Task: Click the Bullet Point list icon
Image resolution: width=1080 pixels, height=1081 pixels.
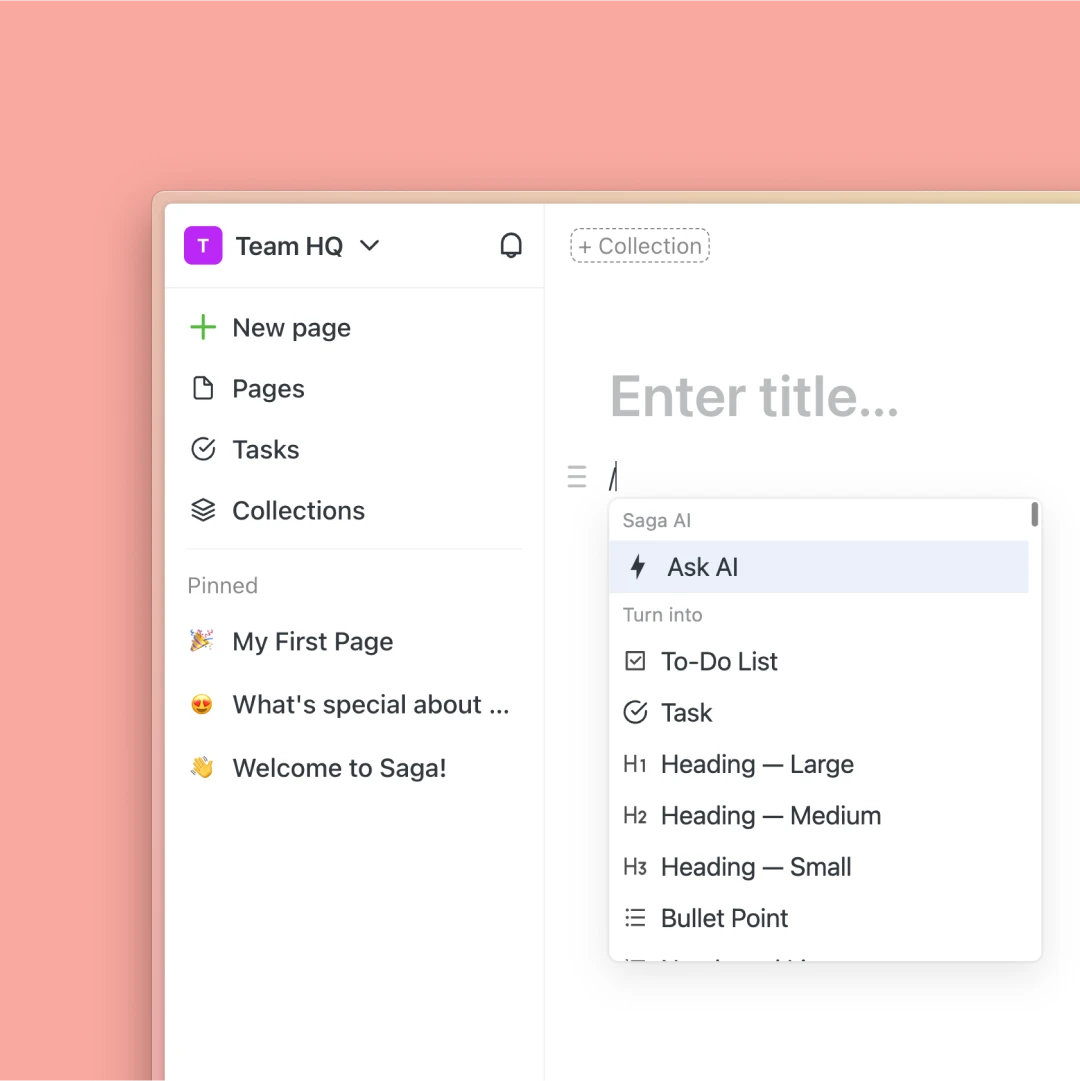Action: point(635,918)
